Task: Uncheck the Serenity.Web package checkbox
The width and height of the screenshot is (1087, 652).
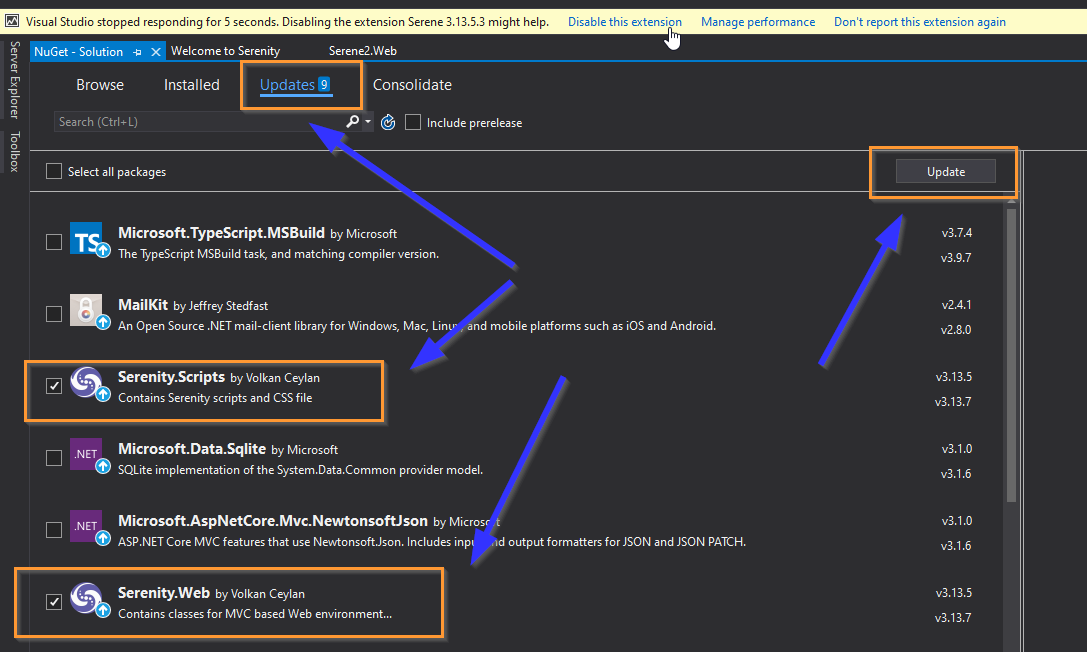Action: click(53, 602)
